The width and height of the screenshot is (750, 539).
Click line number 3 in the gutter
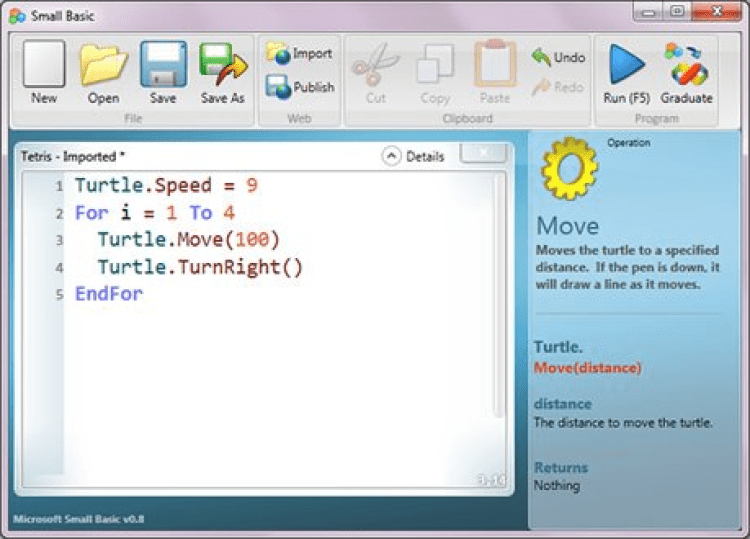59,240
